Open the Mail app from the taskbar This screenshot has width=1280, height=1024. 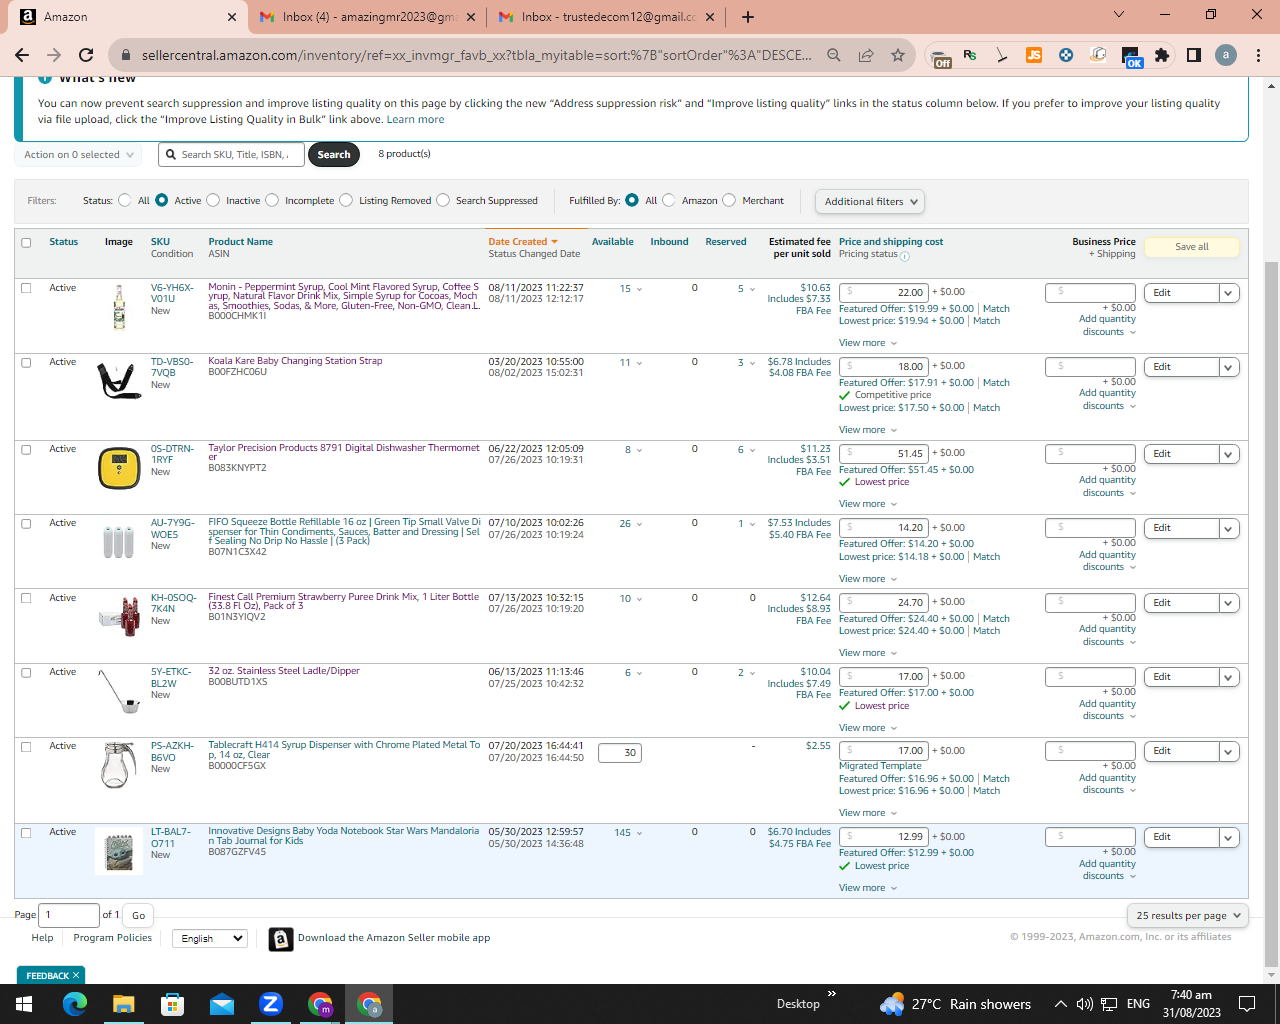click(x=221, y=1004)
